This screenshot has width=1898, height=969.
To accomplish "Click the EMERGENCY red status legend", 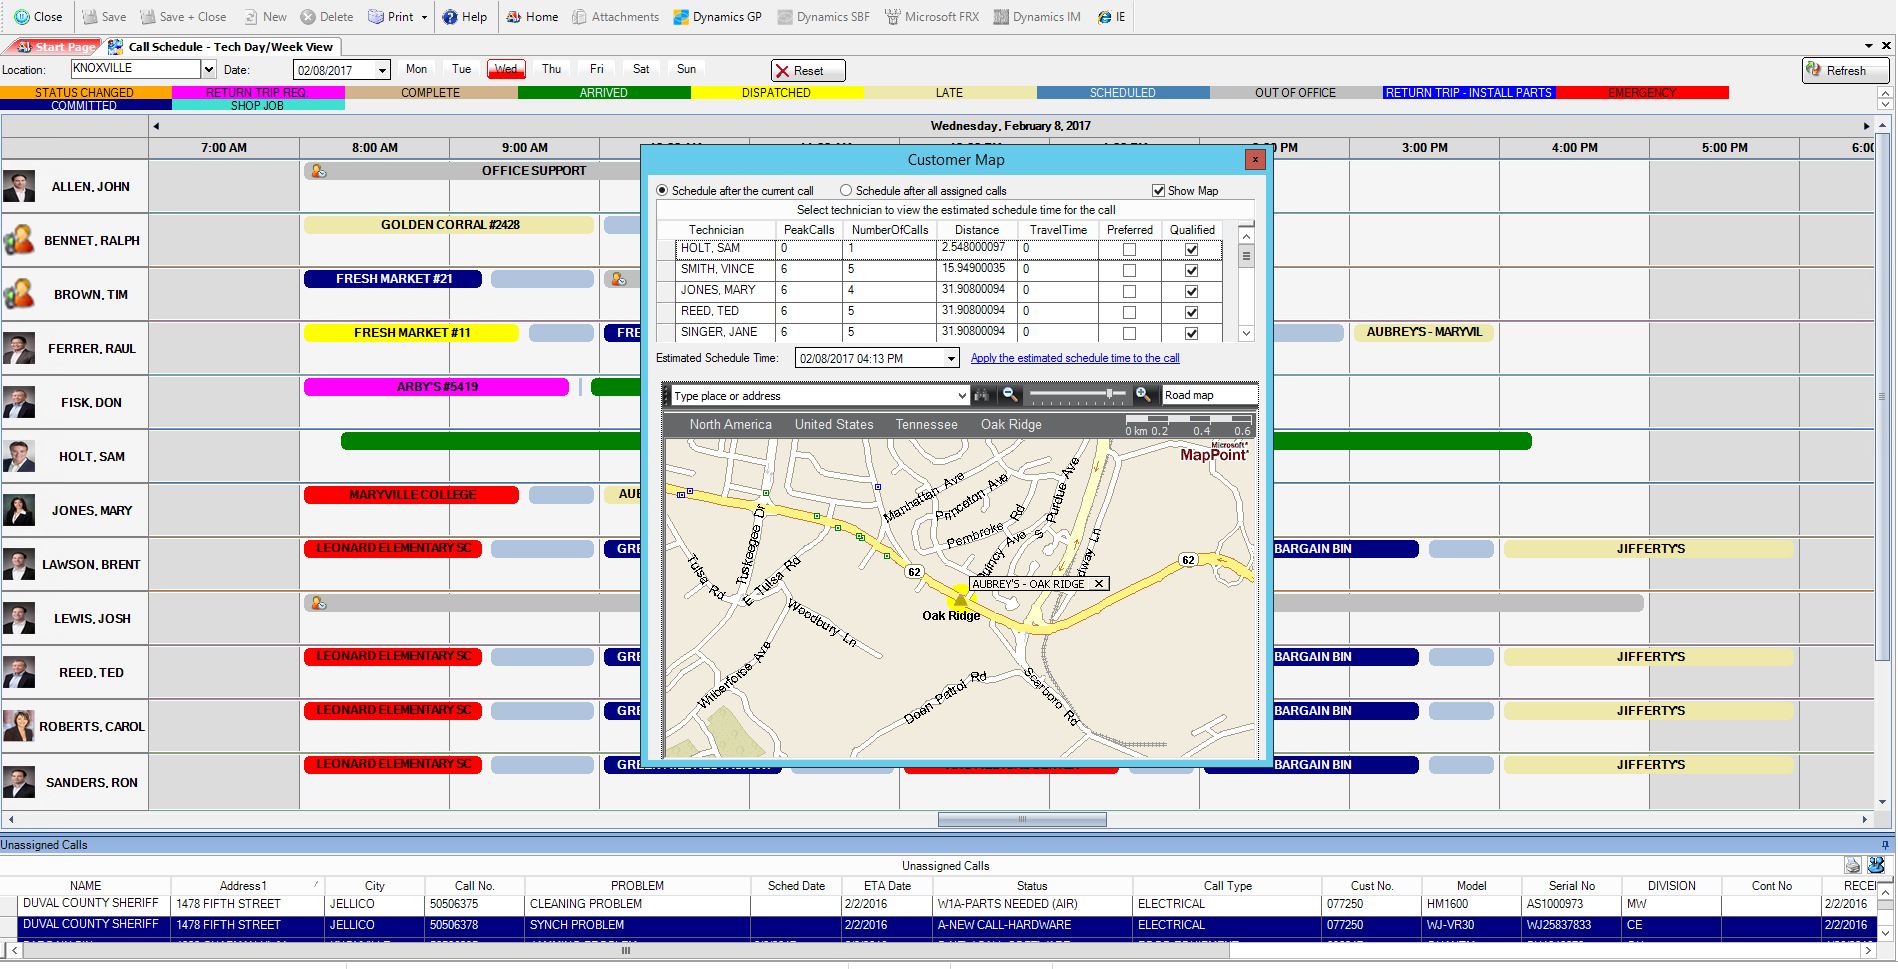I will click(x=1642, y=92).
